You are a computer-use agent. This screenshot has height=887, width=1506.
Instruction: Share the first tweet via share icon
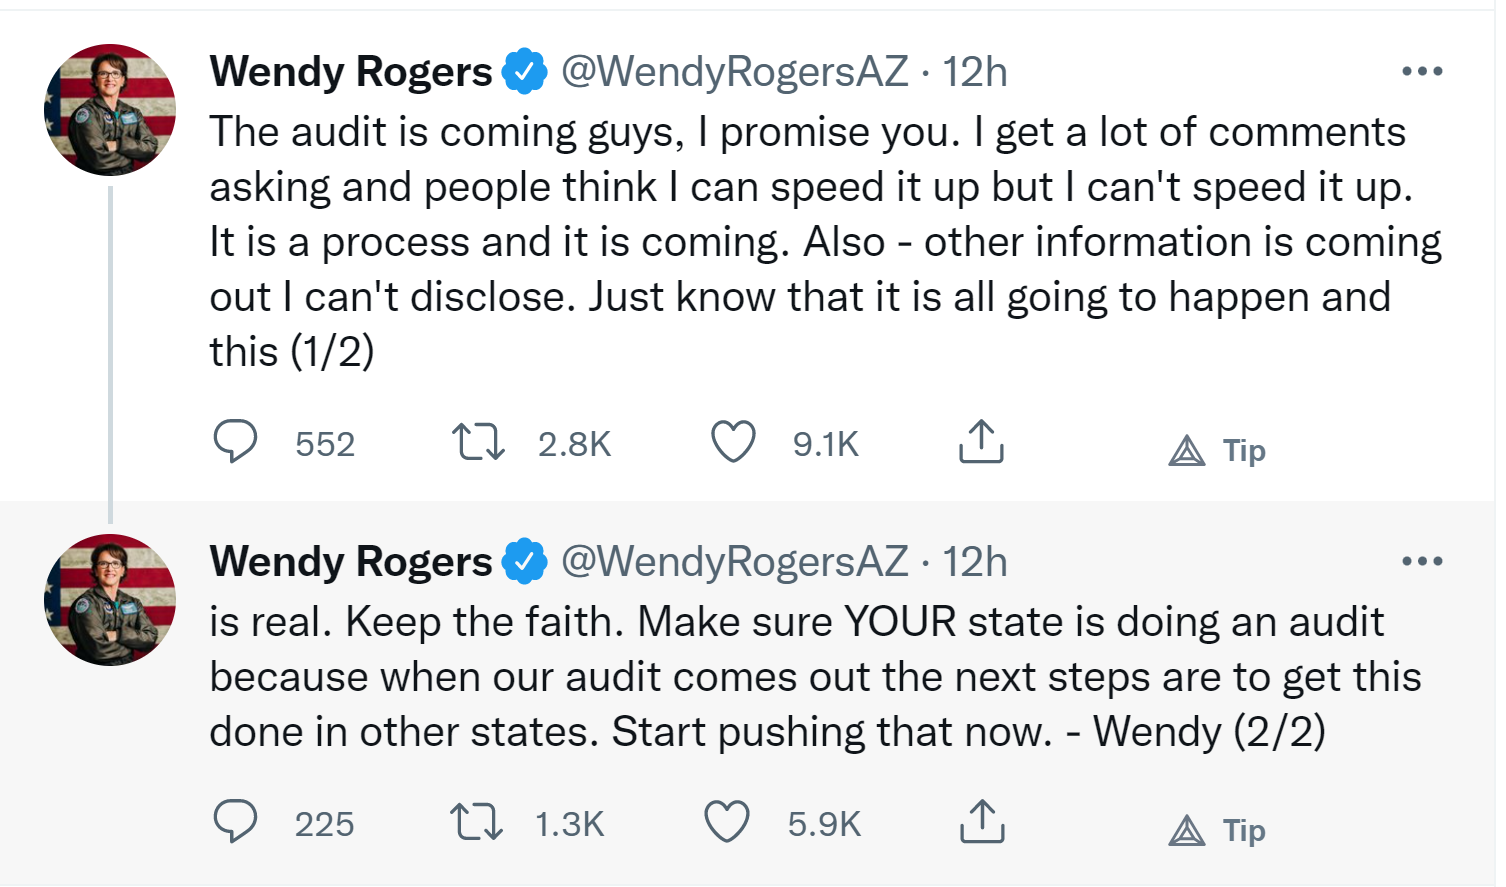click(x=981, y=442)
